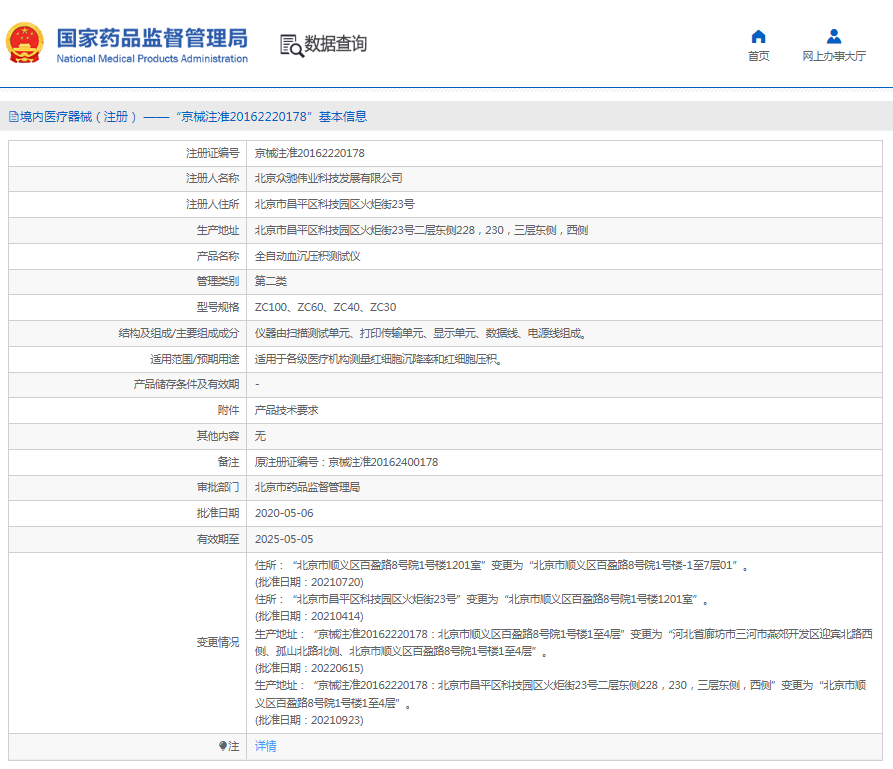The width and height of the screenshot is (893, 769).
Task: Click the 产品技术要求 attachment text
Action: [x=286, y=410]
